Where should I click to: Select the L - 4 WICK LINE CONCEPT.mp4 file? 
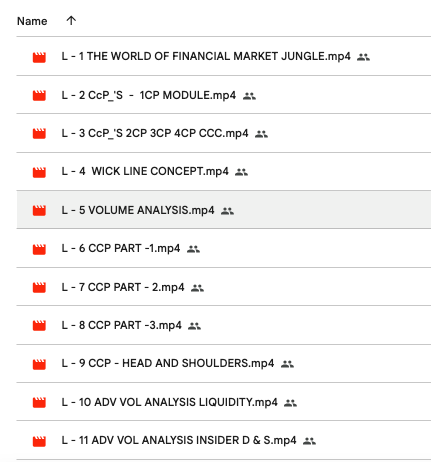(x=224, y=172)
